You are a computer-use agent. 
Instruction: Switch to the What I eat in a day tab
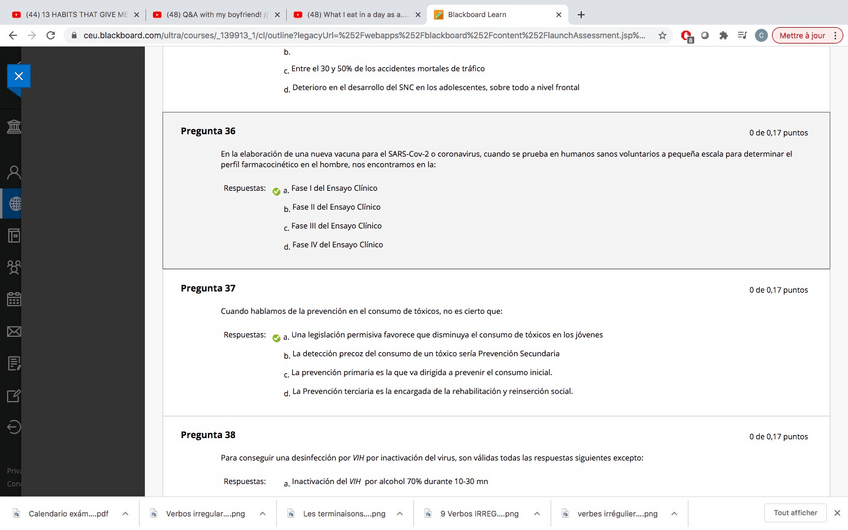[357, 15]
